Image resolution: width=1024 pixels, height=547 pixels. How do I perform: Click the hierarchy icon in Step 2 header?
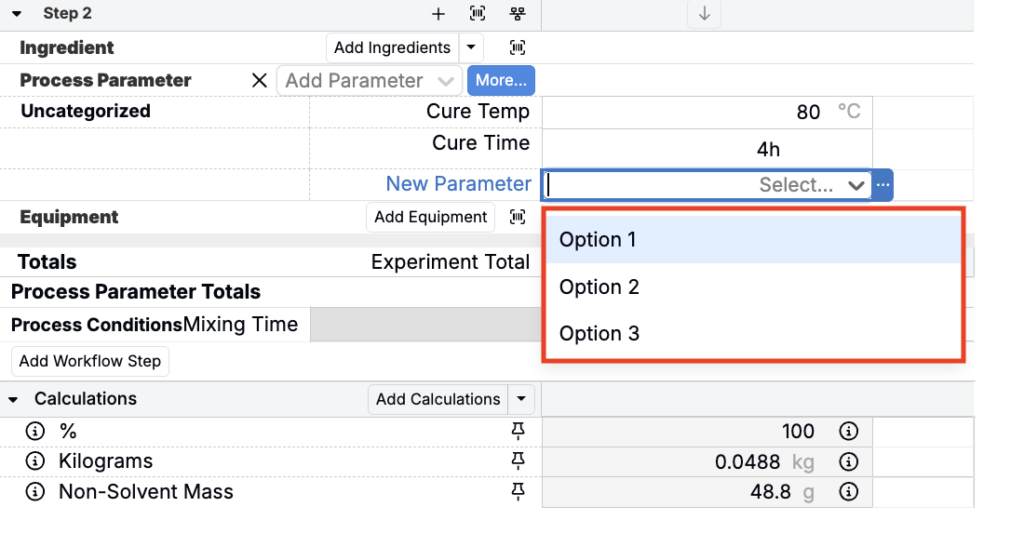coord(517,14)
